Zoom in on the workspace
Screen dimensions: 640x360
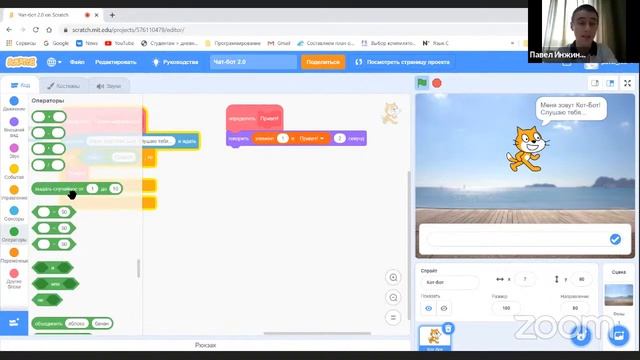click(393, 278)
